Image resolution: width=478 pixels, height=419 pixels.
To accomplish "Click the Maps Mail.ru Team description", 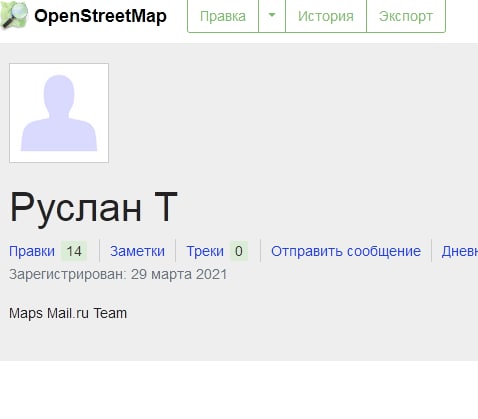I will (x=68, y=313).
